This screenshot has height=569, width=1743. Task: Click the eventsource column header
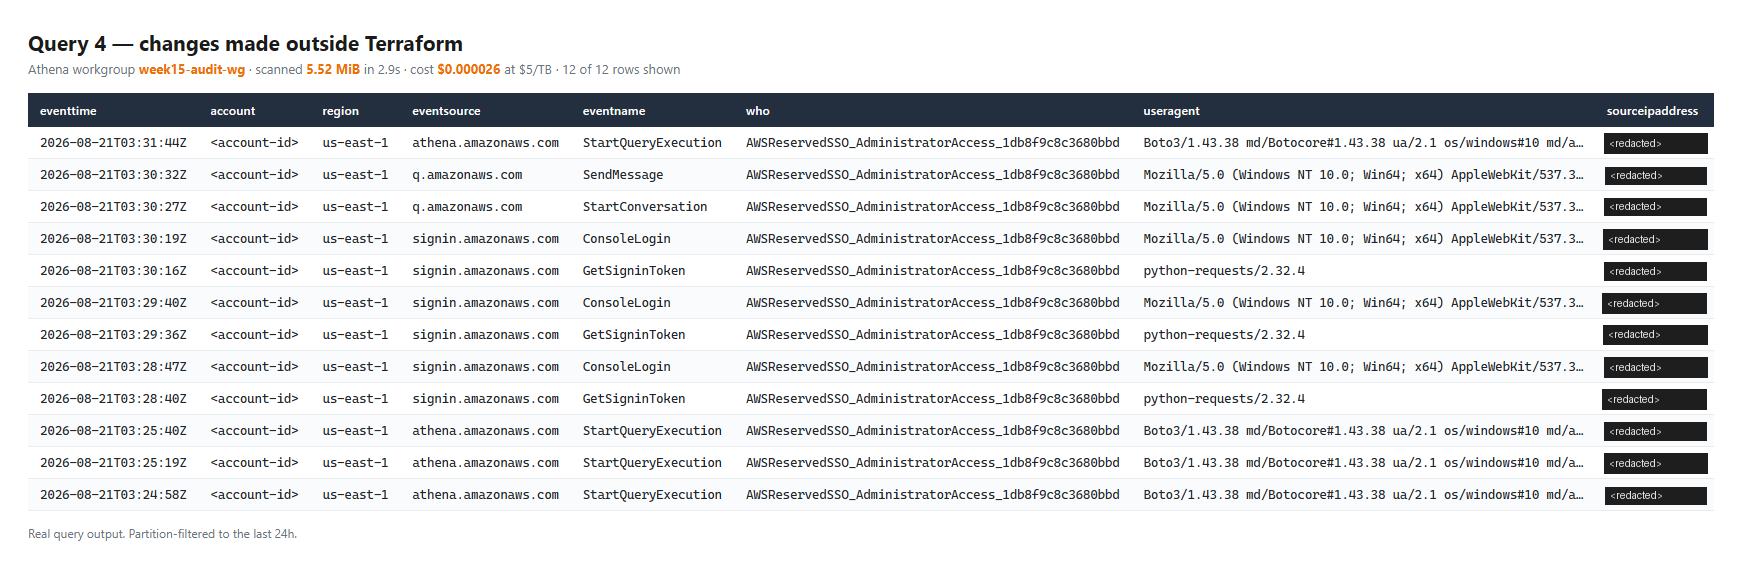click(446, 111)
